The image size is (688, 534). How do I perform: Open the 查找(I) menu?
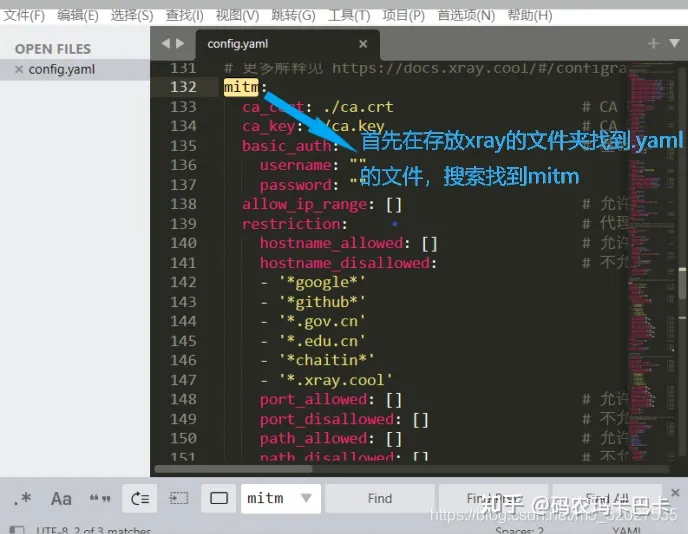[x=184, y=16]
